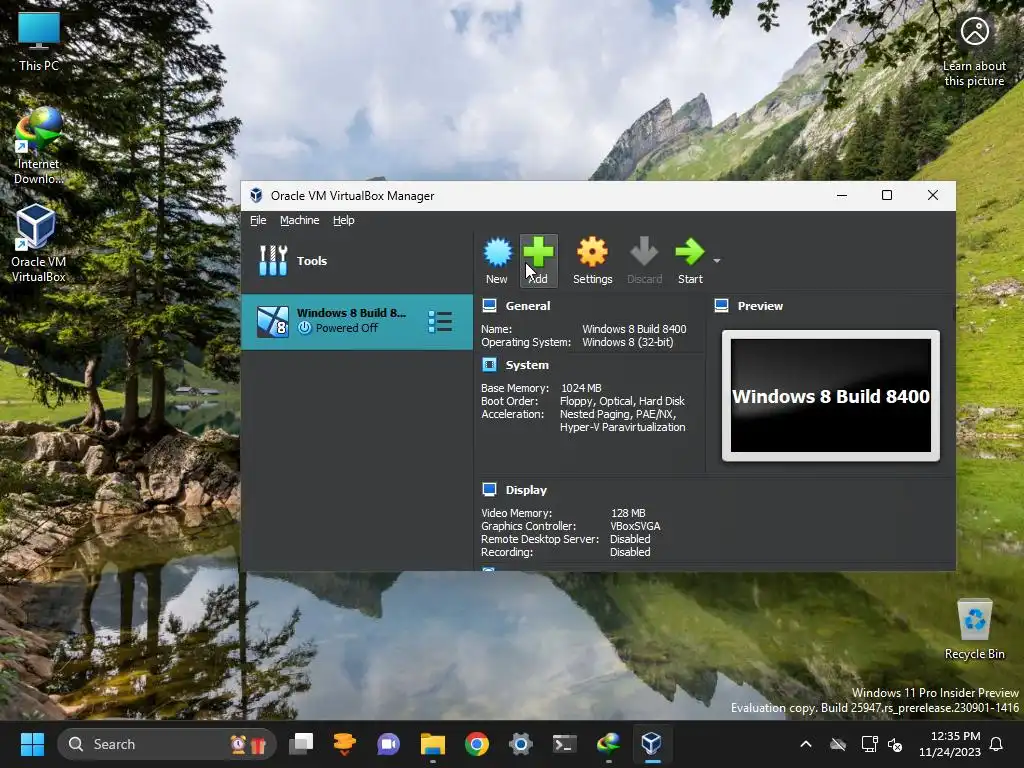Open the notification bell in tray
The width and height of the screenshot is (1024, 768).
pyautogui.click(x=997, y=744)
